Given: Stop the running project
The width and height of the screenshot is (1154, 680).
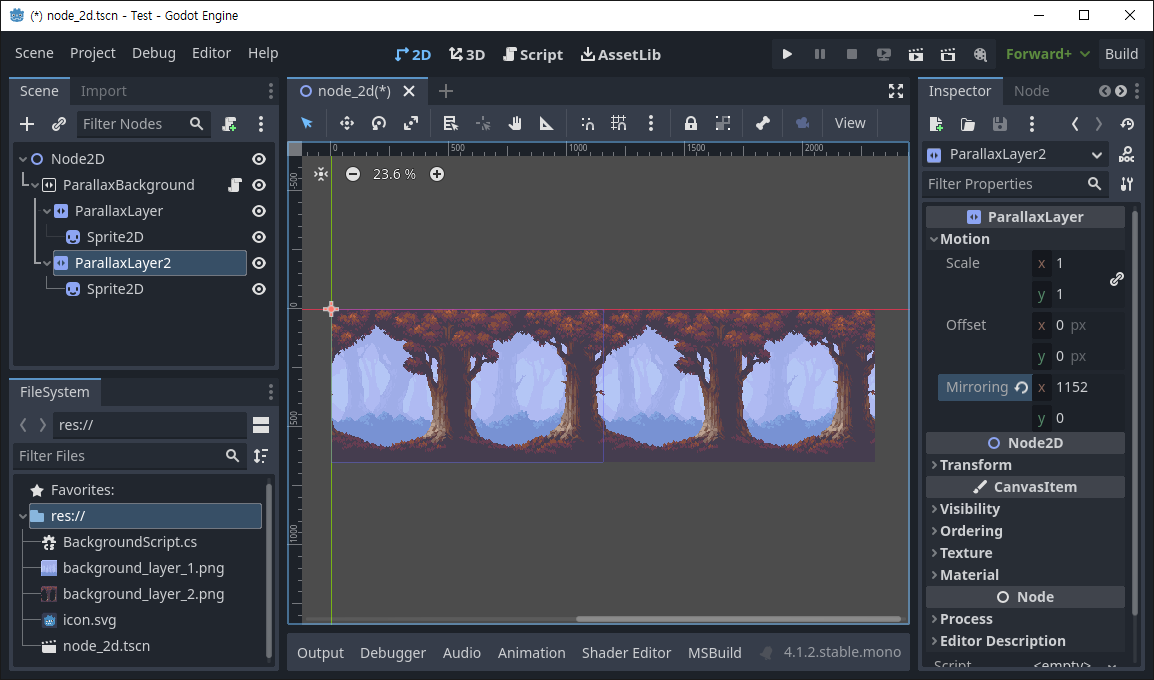Looking at the screenshot, I should pyautogui.click(x=852, y=54).
